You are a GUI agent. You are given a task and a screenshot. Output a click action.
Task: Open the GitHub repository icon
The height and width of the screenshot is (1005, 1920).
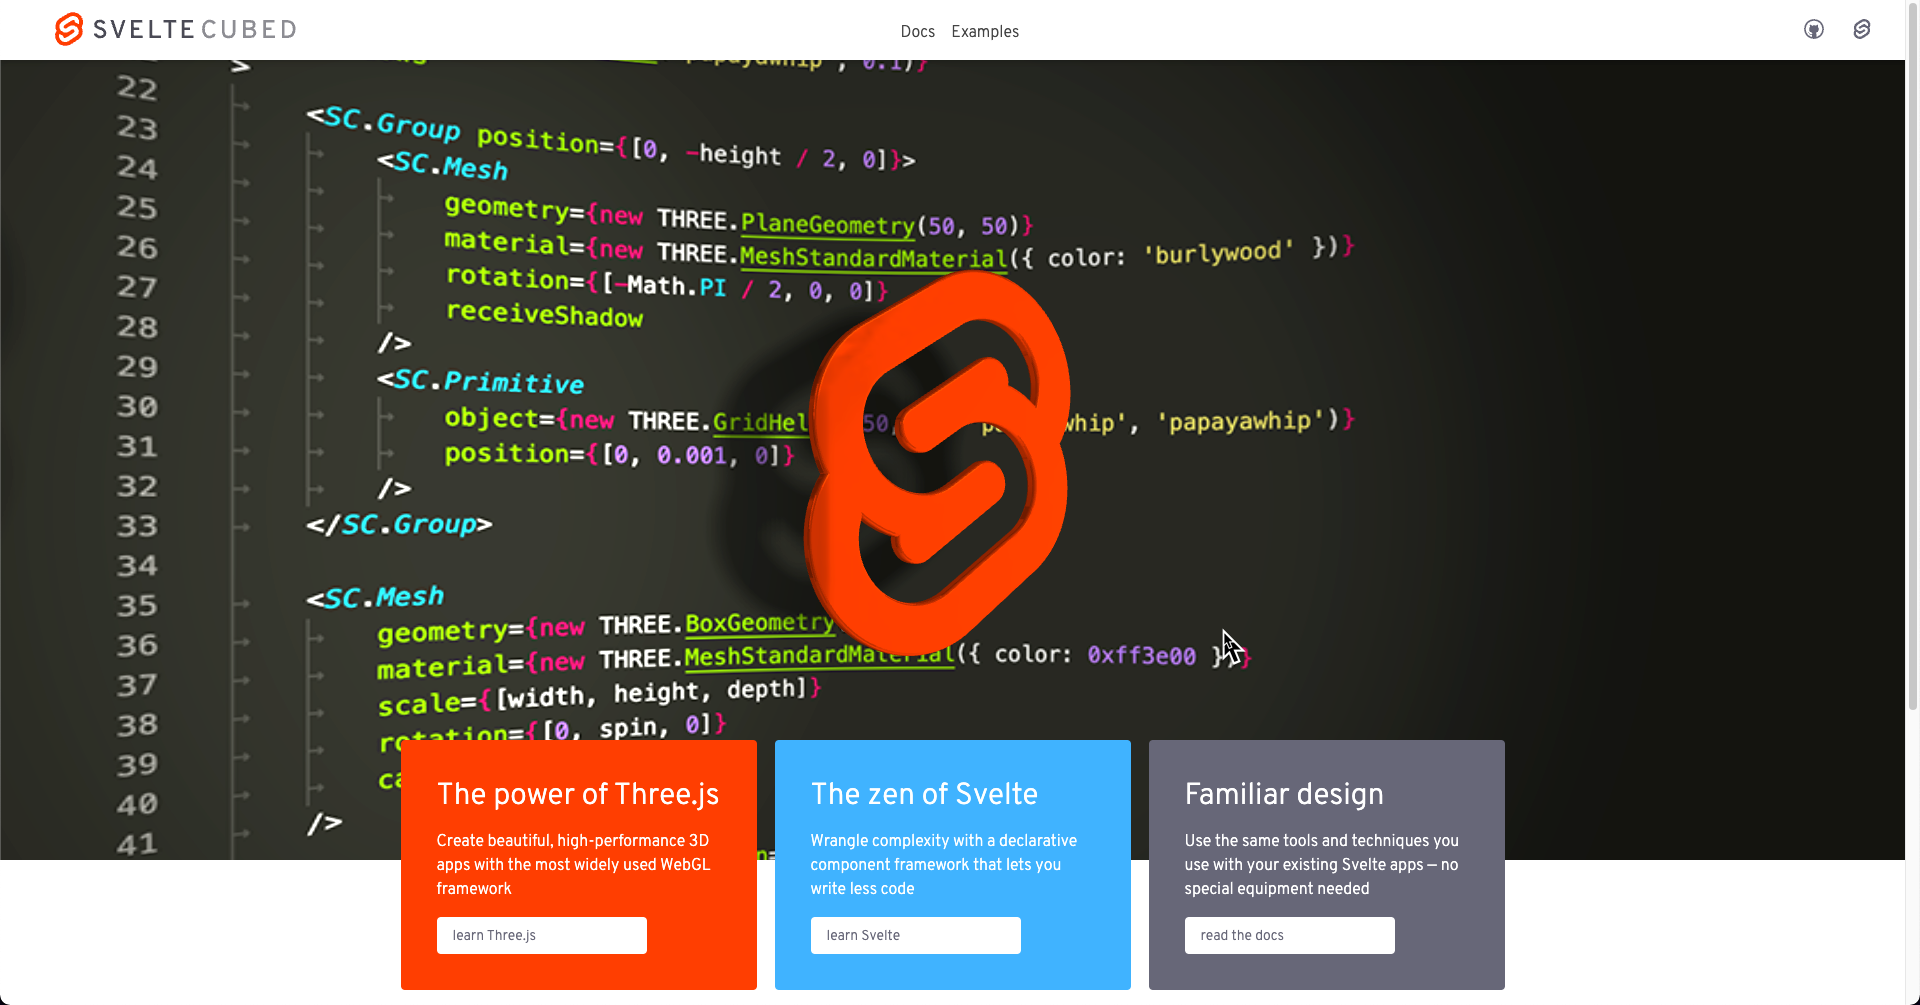1814,30
